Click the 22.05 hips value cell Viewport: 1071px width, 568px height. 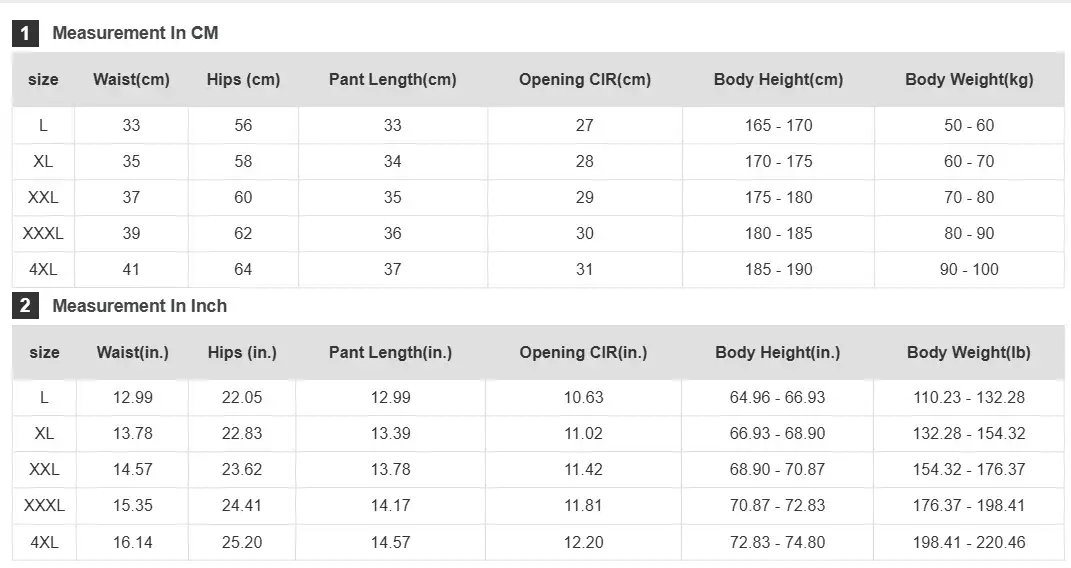click(x=242, y=397)
